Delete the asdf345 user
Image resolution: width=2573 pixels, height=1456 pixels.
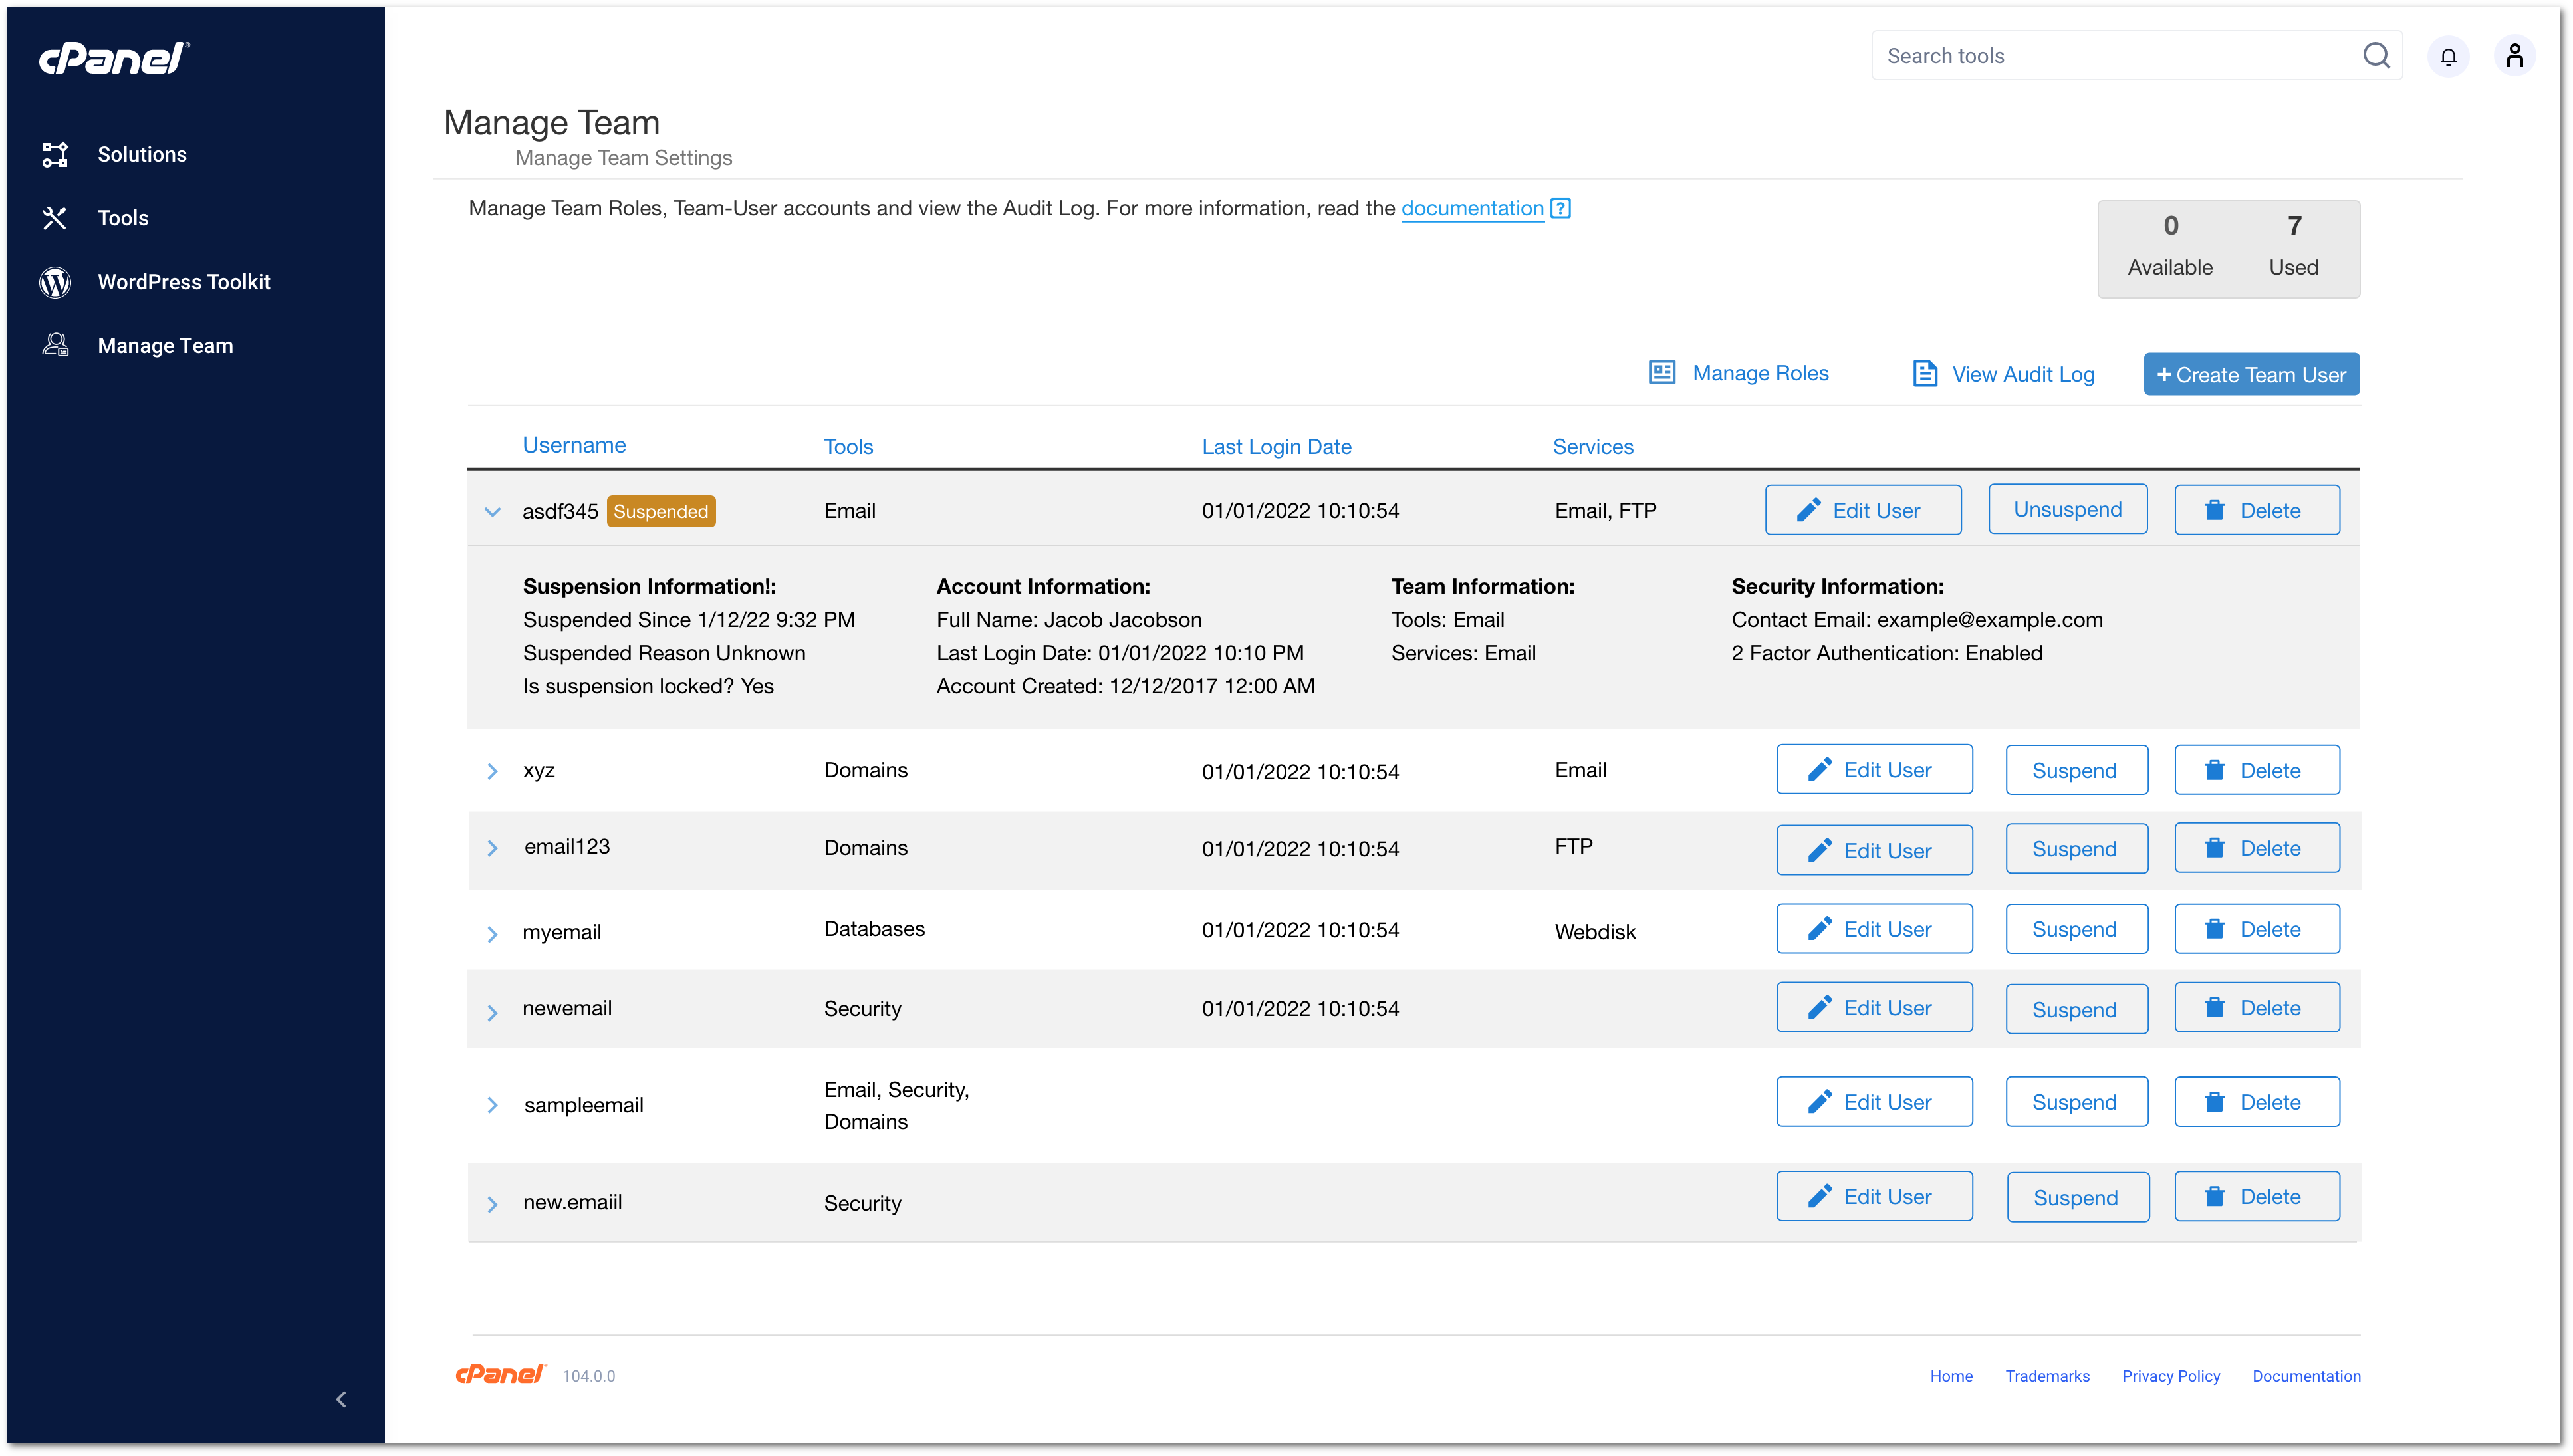(x=2256, y=510)
